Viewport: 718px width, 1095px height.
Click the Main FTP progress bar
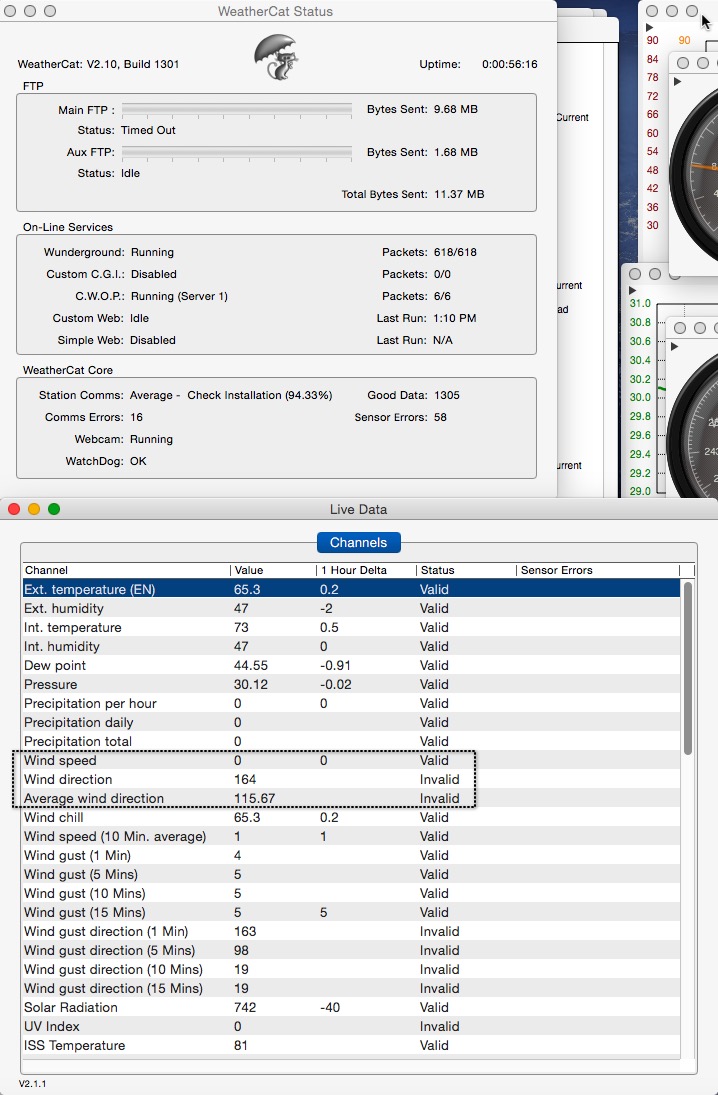(x=237, y=110)
